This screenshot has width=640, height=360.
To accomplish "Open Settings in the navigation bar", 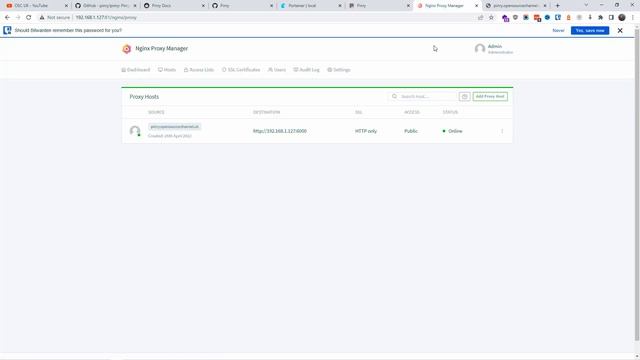I will pyautogui.click(x=339, y=70).
